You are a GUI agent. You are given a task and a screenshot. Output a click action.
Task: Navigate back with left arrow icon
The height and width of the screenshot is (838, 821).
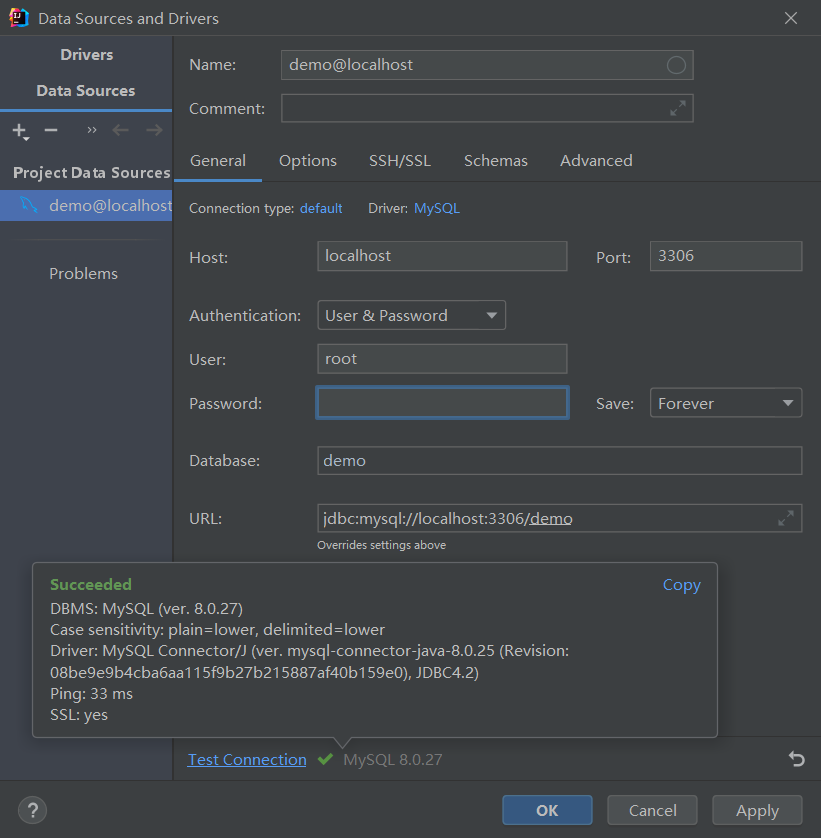pos(121,130)
